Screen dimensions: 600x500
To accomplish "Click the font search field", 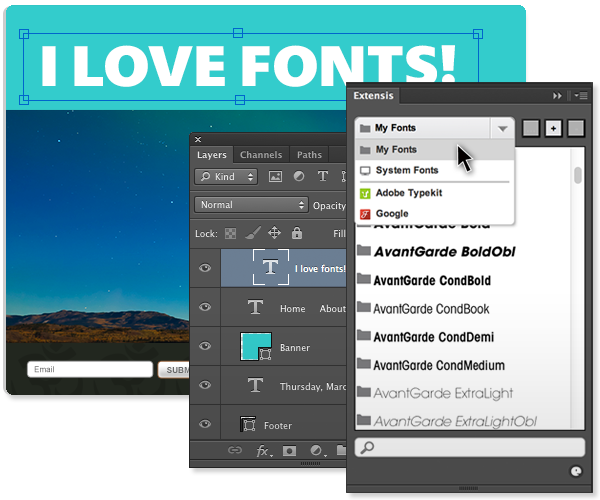I will 470,447.
